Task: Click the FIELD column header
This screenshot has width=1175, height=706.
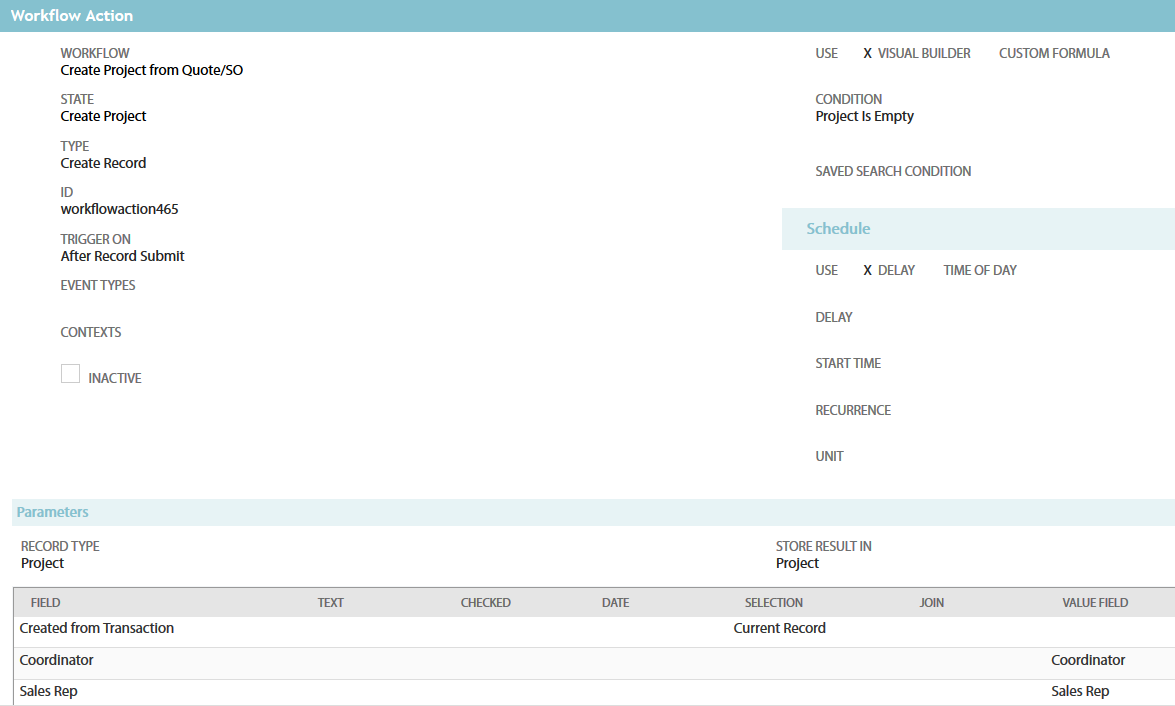Action: (45, 603)
